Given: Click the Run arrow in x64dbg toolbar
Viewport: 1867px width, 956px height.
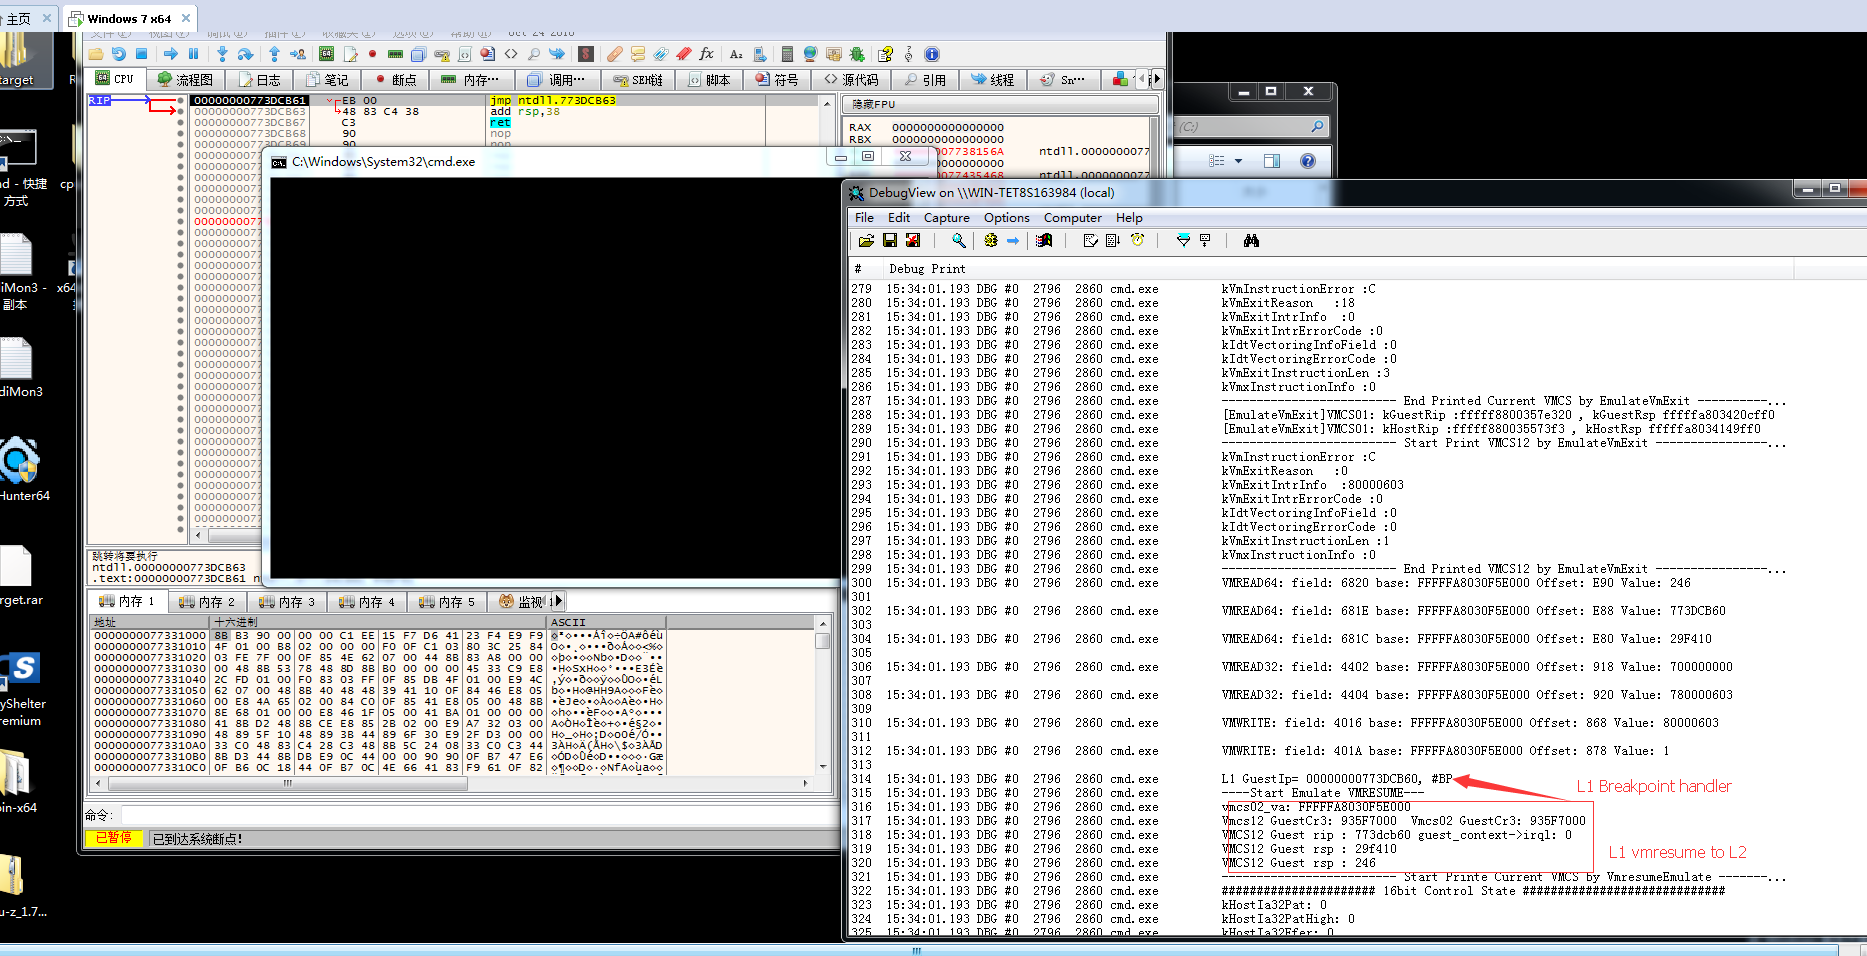Looking at the screenshot, I should click(x=170, y=54).
